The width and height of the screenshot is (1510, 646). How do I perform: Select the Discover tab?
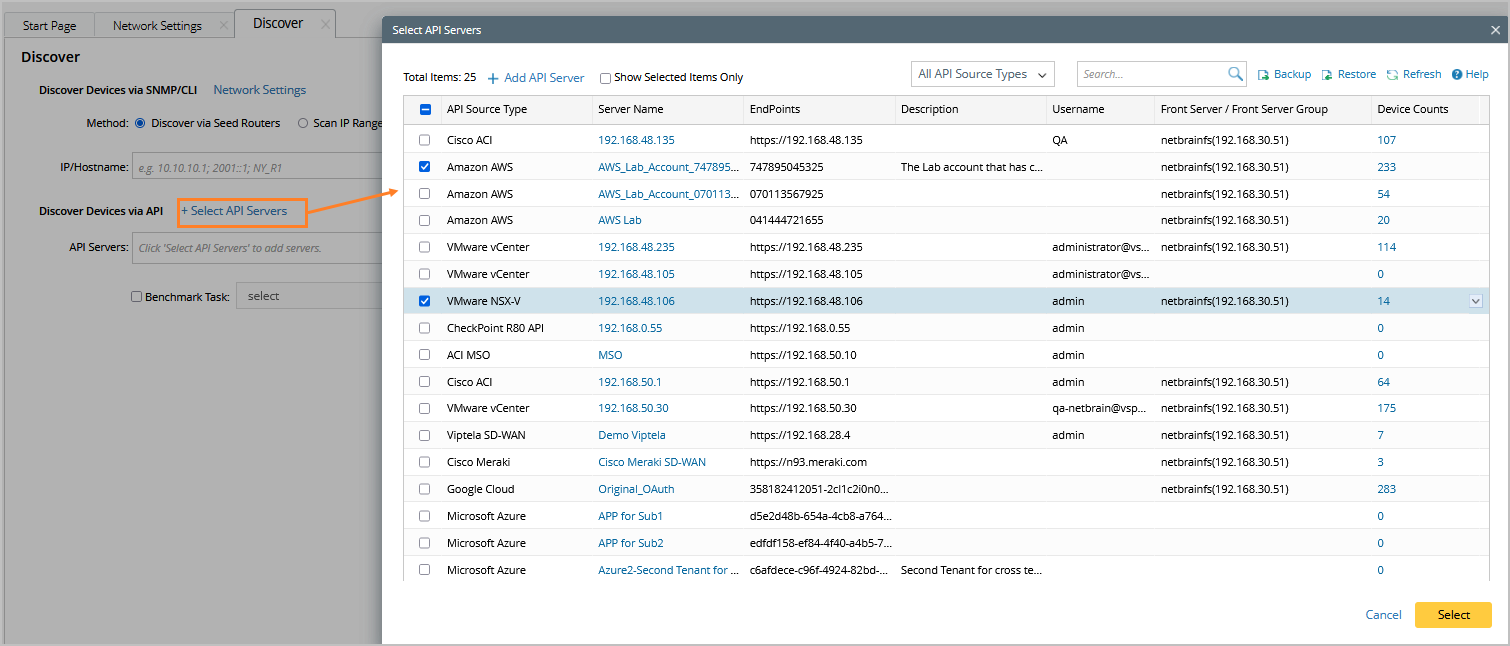[278, 24]
